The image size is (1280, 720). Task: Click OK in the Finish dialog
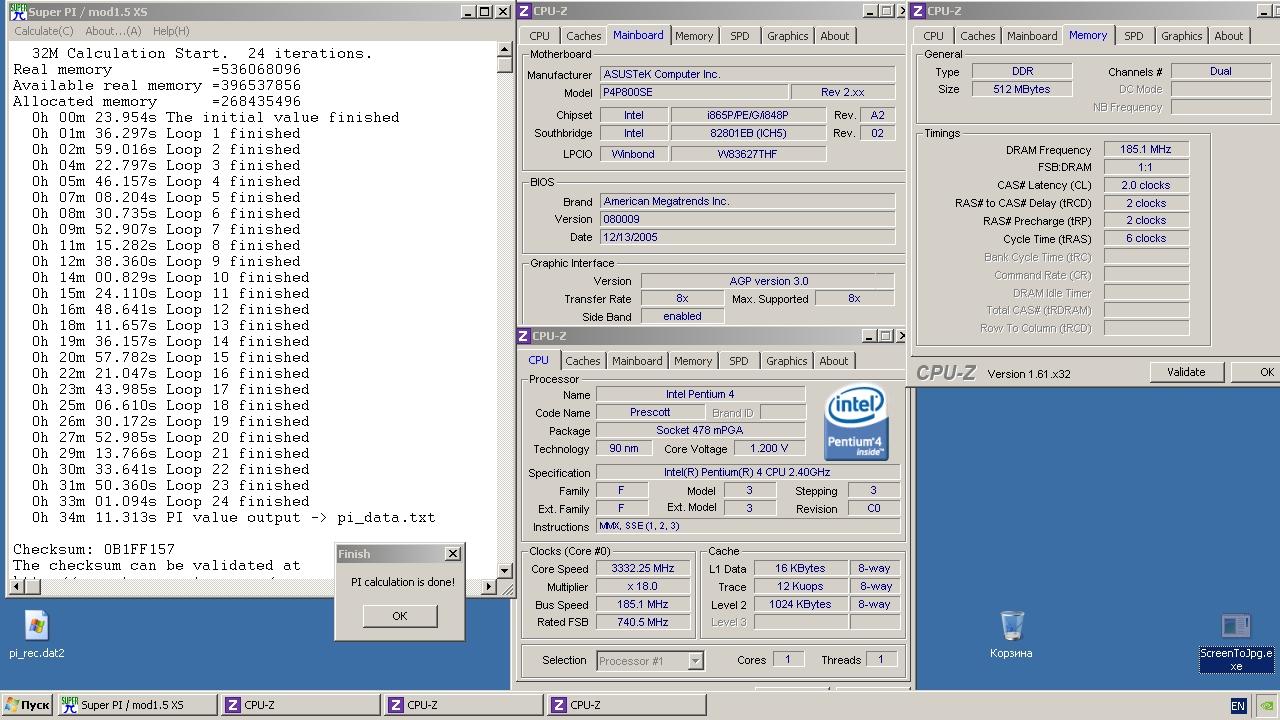click(399, 616)
